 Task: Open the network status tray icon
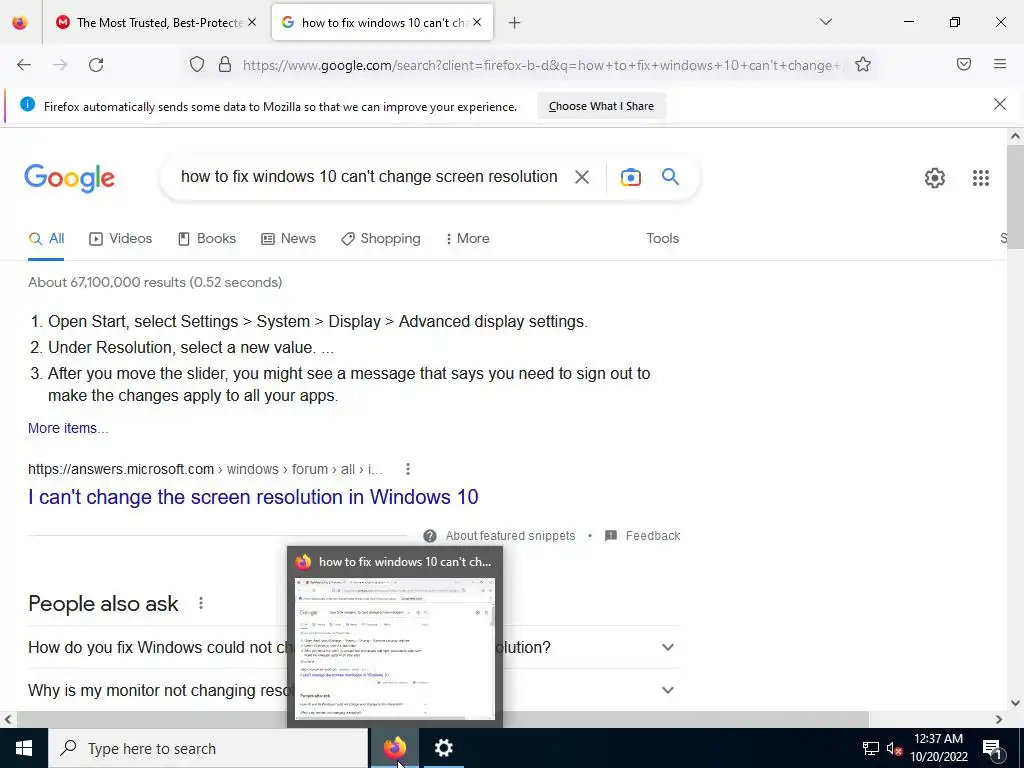(871, 748)
